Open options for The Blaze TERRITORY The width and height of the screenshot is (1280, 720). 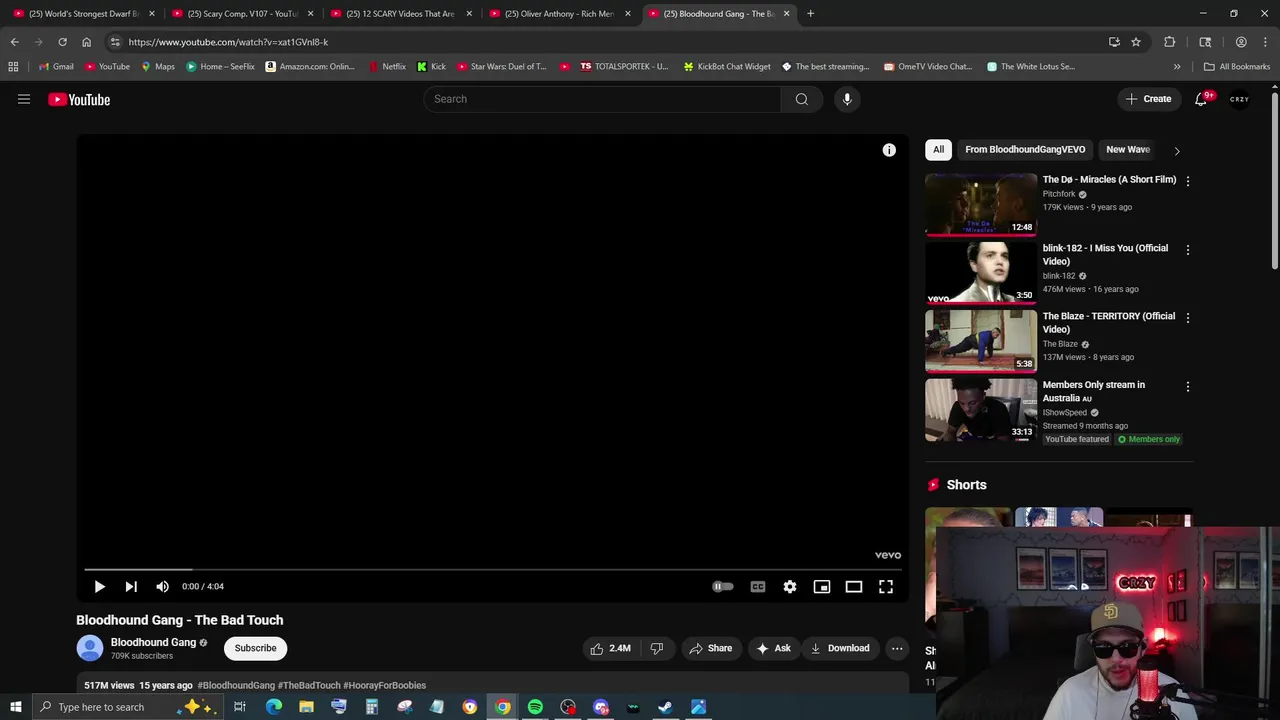click(x=1188, y=317)
